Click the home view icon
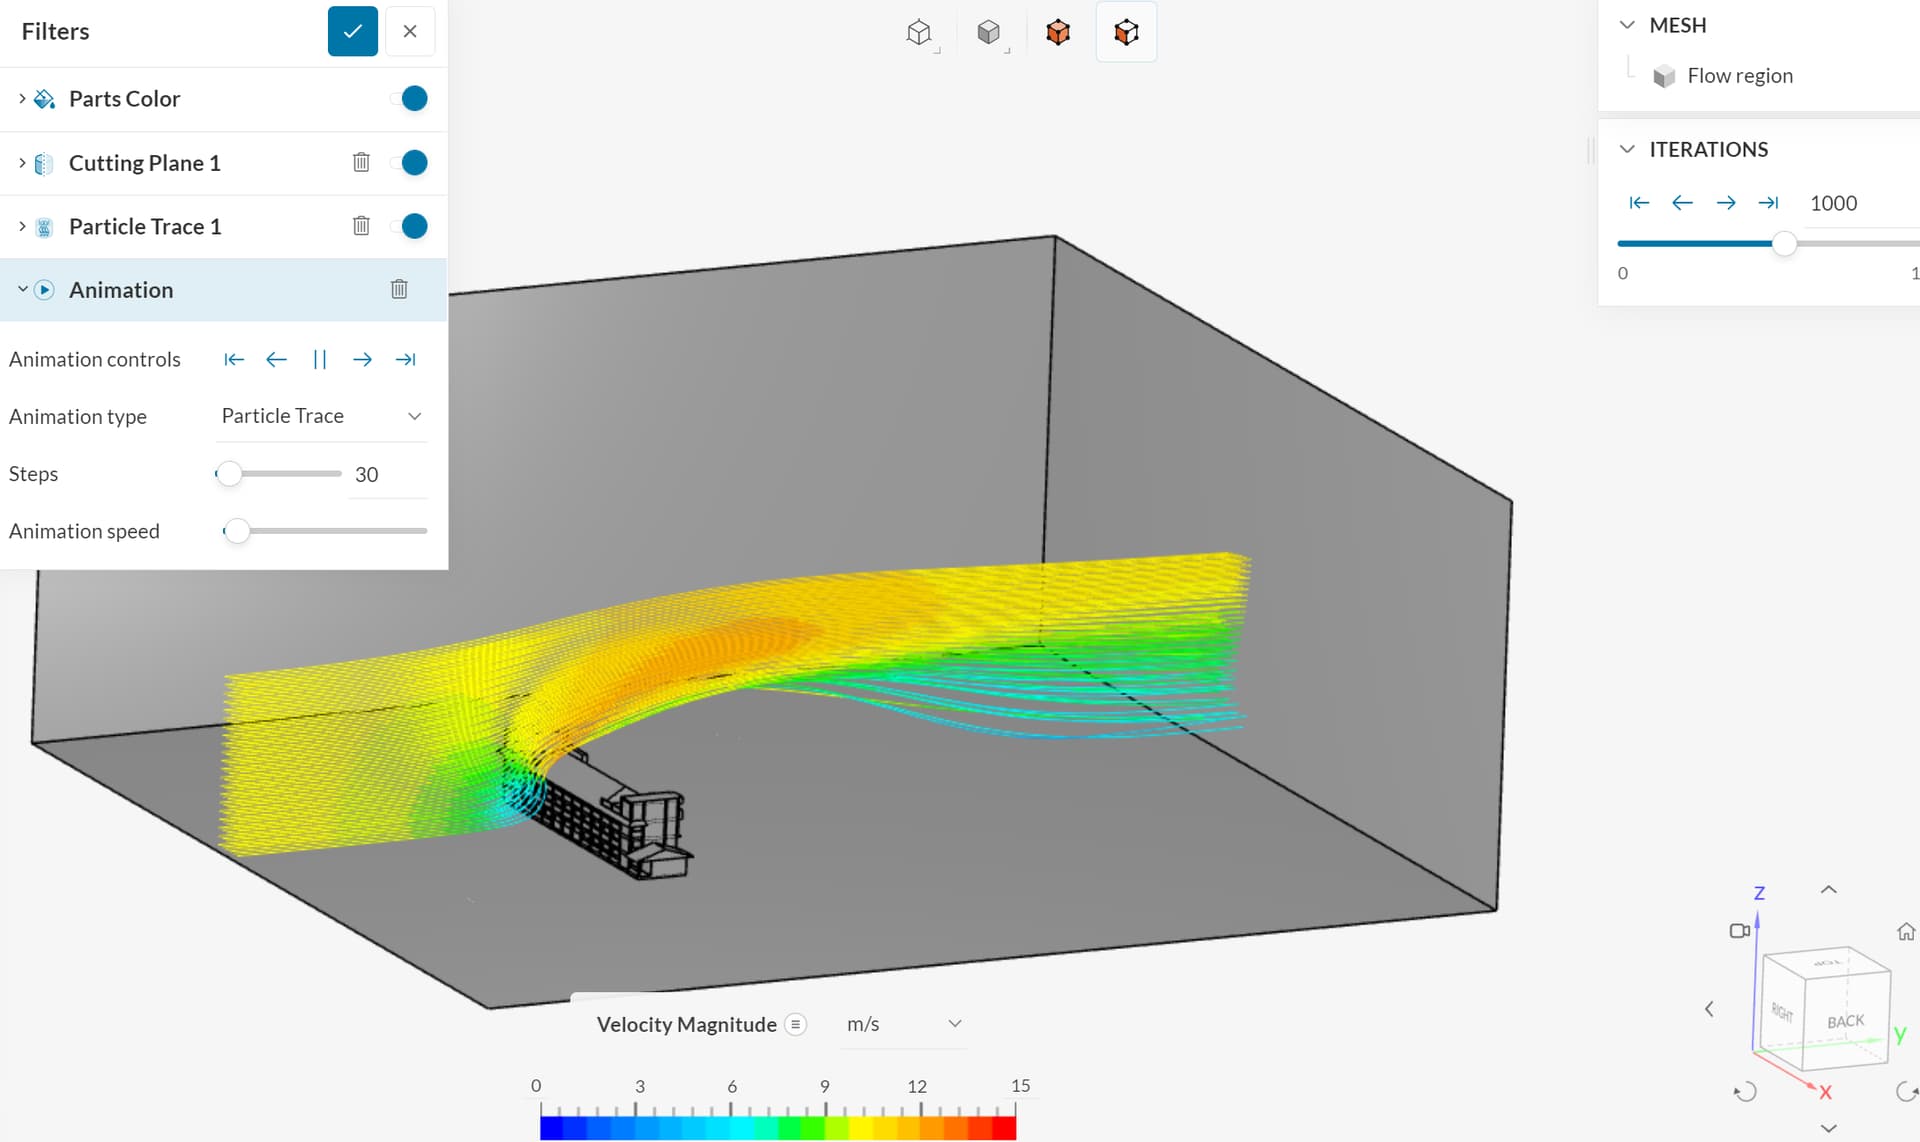This screenshot has height=1142, width=1920. pyautogui.click(x=1906, y=931)
